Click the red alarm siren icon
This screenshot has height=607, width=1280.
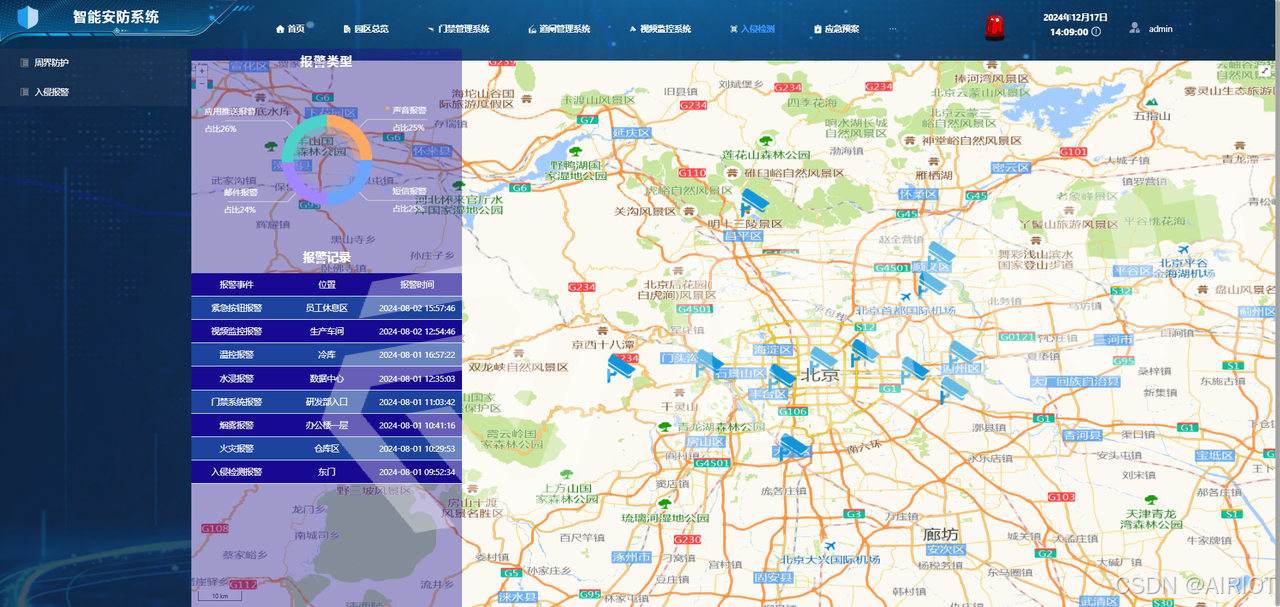coord(994,27)
